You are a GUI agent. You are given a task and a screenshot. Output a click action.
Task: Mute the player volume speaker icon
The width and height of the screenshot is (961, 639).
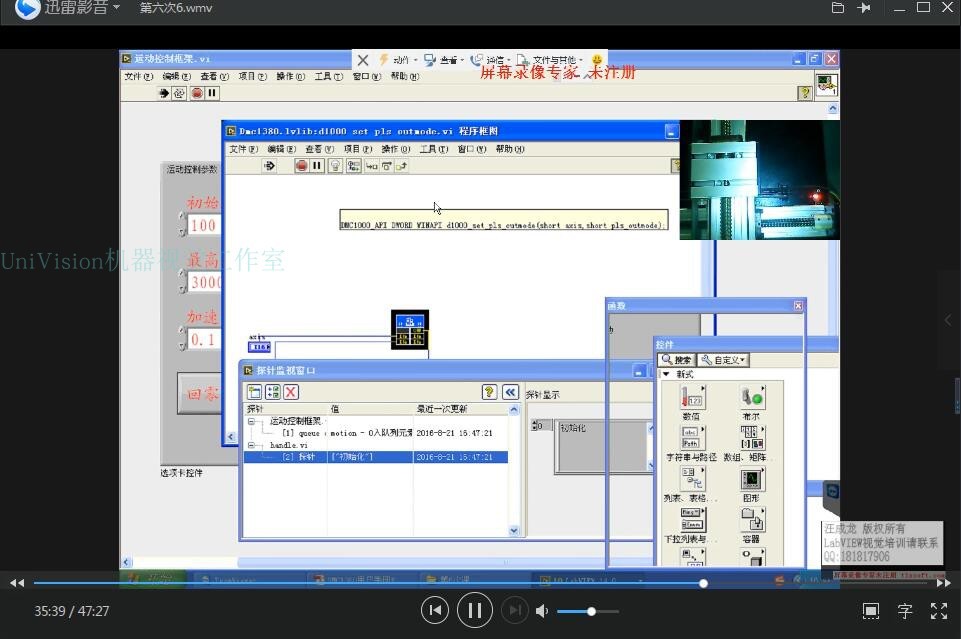542,611
